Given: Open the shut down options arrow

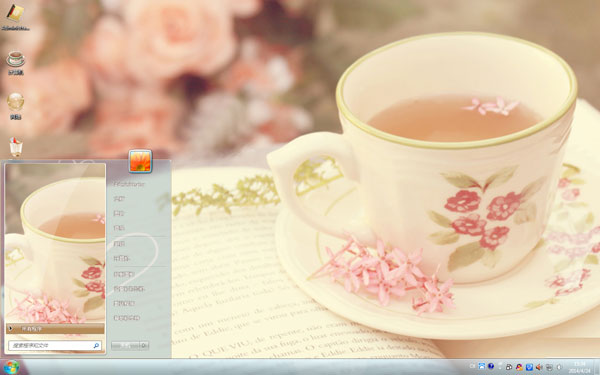Looking at the screenshot, I should click(144, 346).
